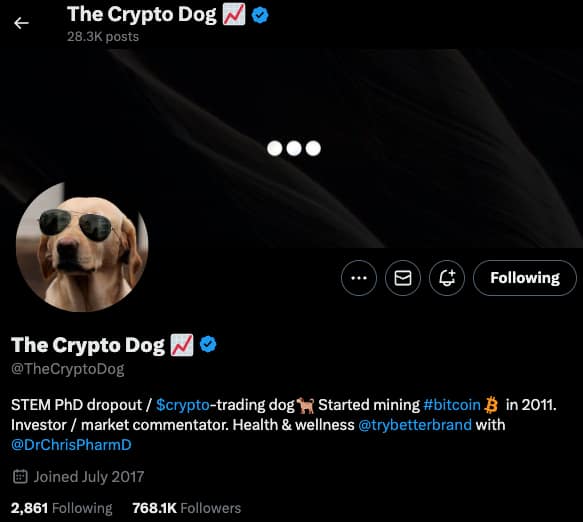The width and height of the screenshot is (583, 522).
Task: Click the three white dots on banner
Action: [294, 148]
